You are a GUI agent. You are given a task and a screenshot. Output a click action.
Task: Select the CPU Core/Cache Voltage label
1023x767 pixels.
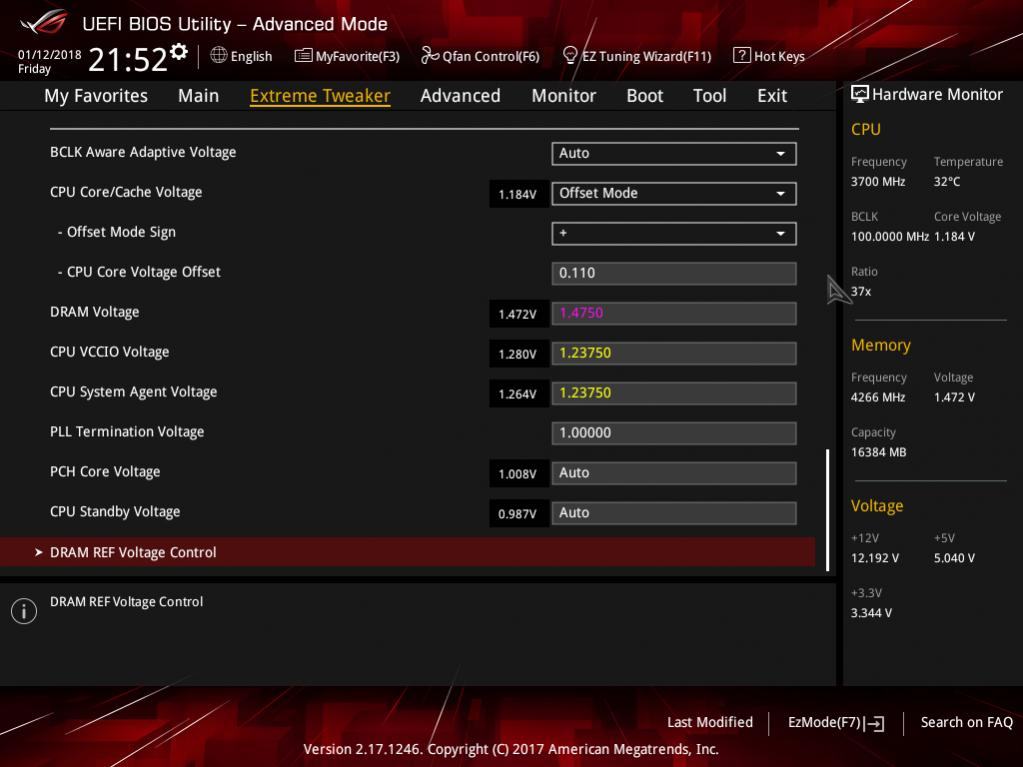click(126, 192)
